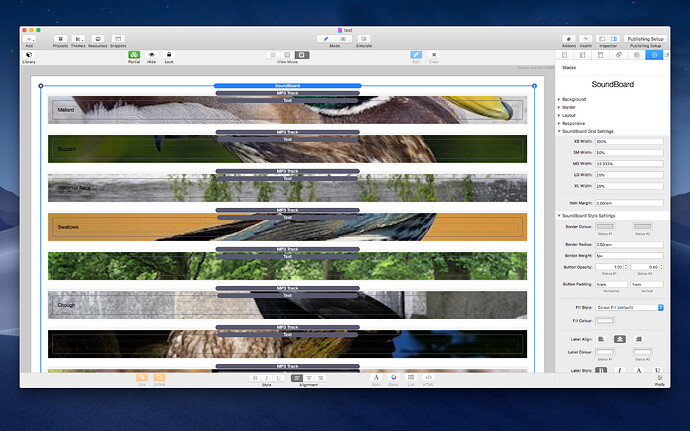Select the Mallard MP3 track
690x431 pixels.
click(287, 93)
